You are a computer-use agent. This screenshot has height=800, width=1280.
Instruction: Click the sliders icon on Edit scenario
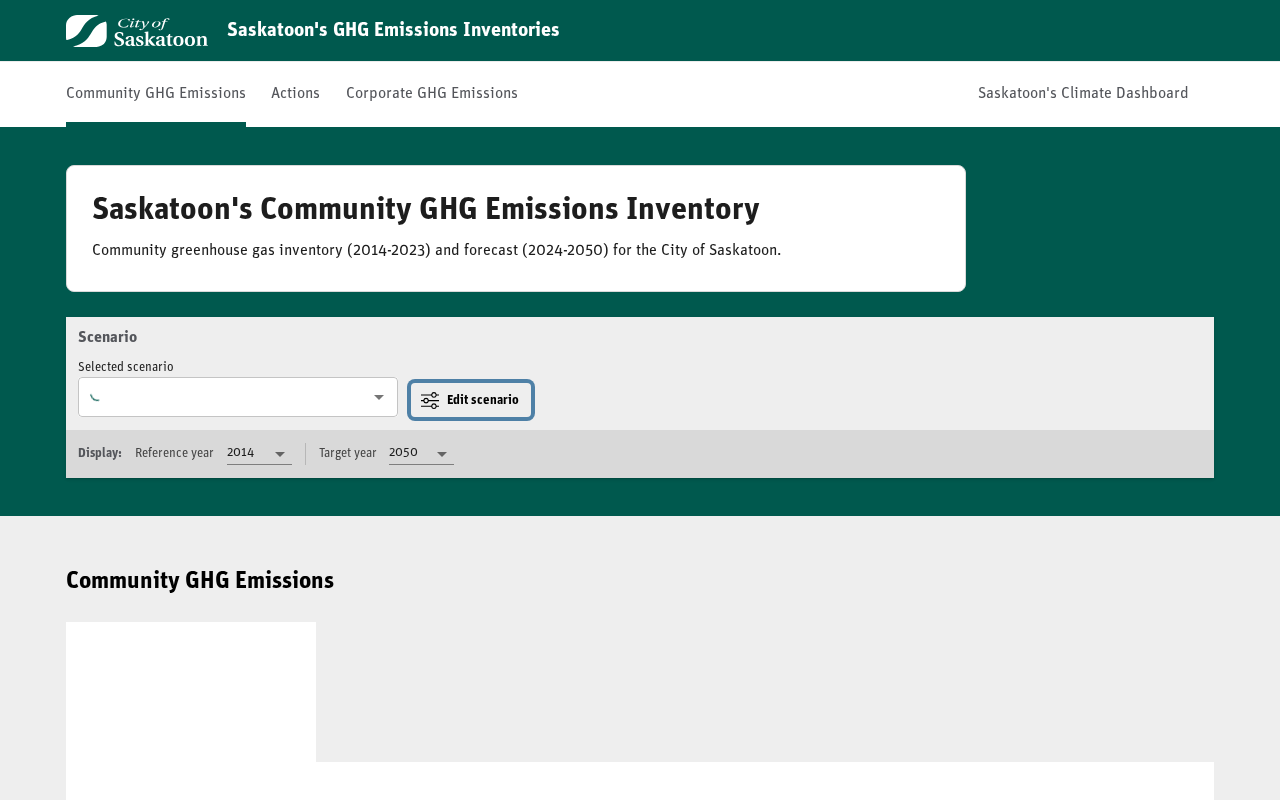(430, 400)
